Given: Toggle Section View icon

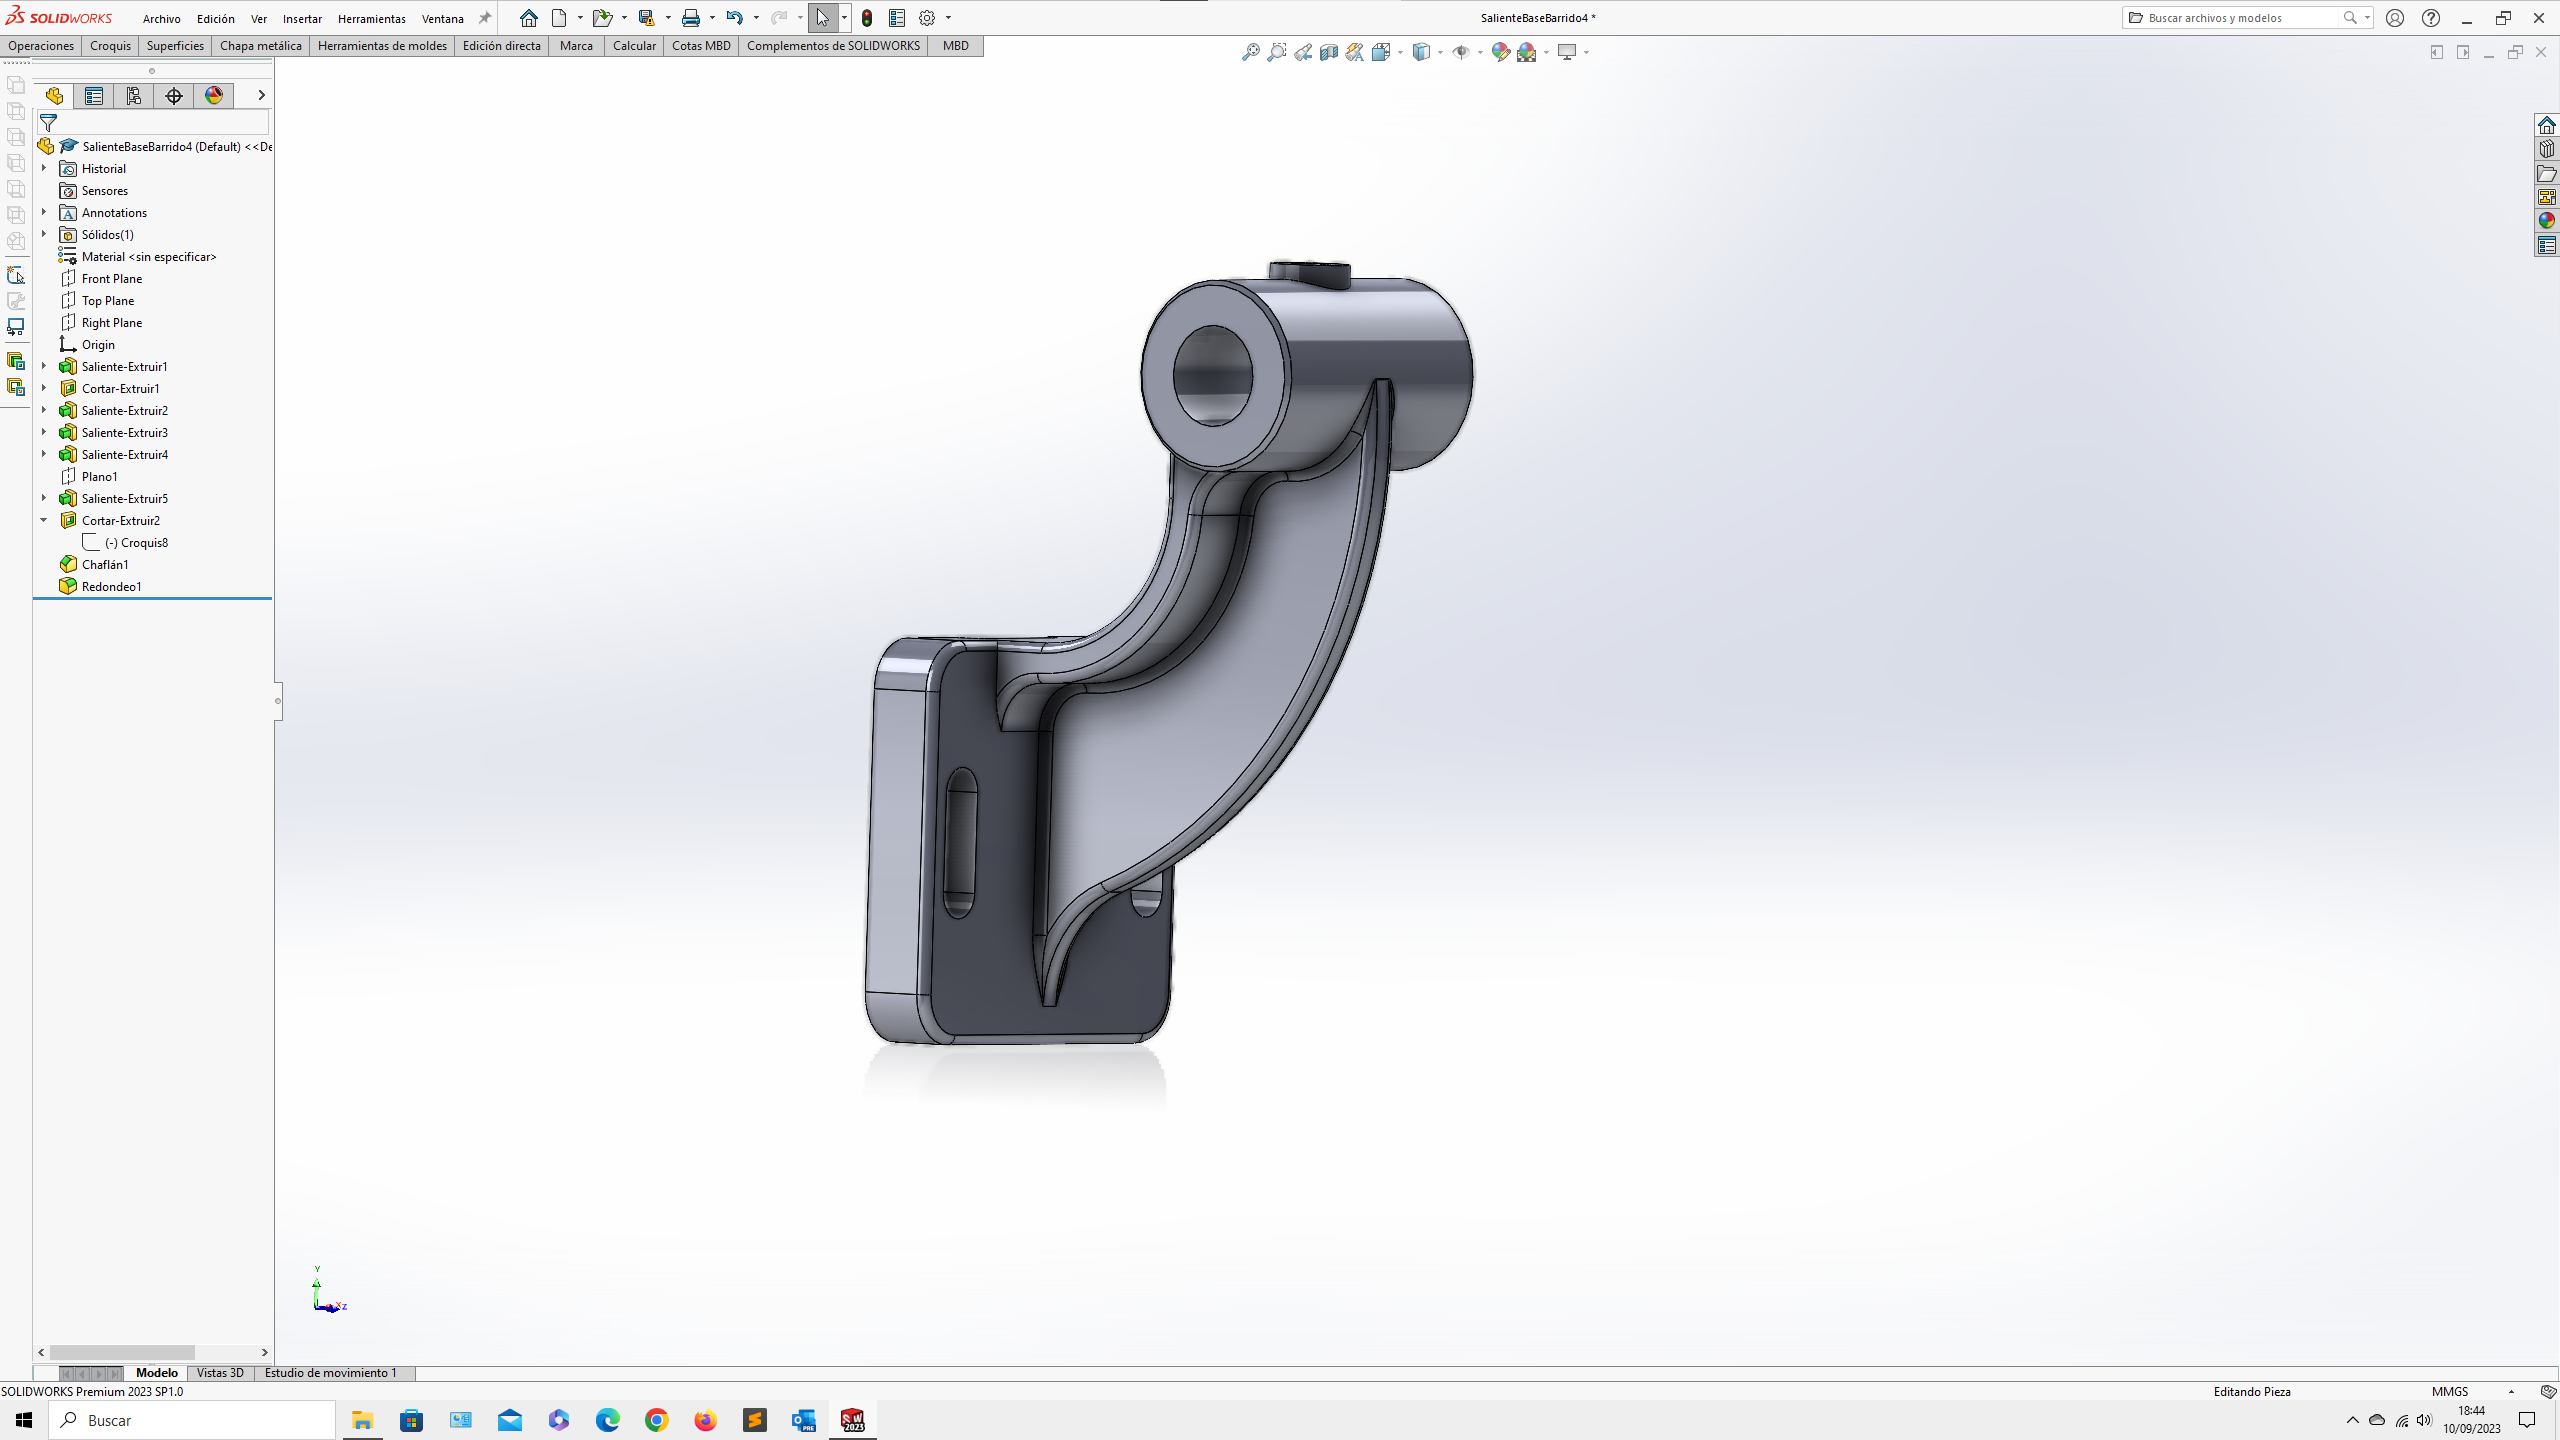Looking at the screenshot, I should click(x=1329, y=52).
